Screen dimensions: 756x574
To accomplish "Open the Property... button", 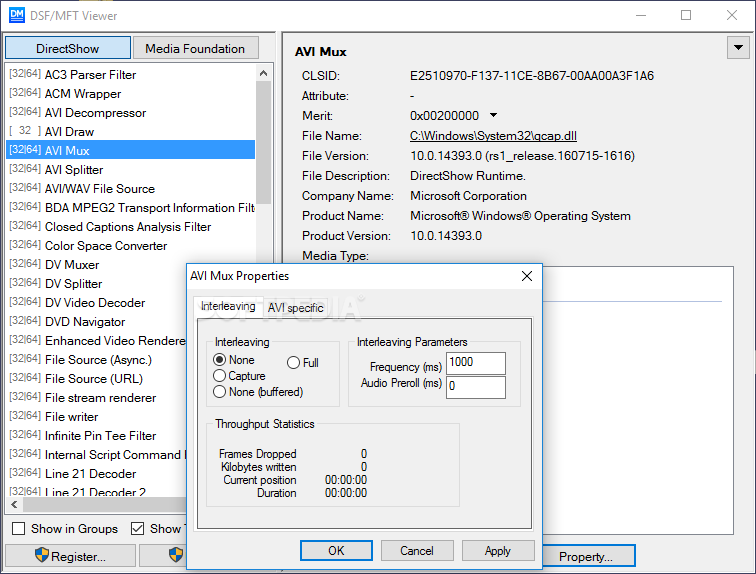I will (x=588, y=556).
